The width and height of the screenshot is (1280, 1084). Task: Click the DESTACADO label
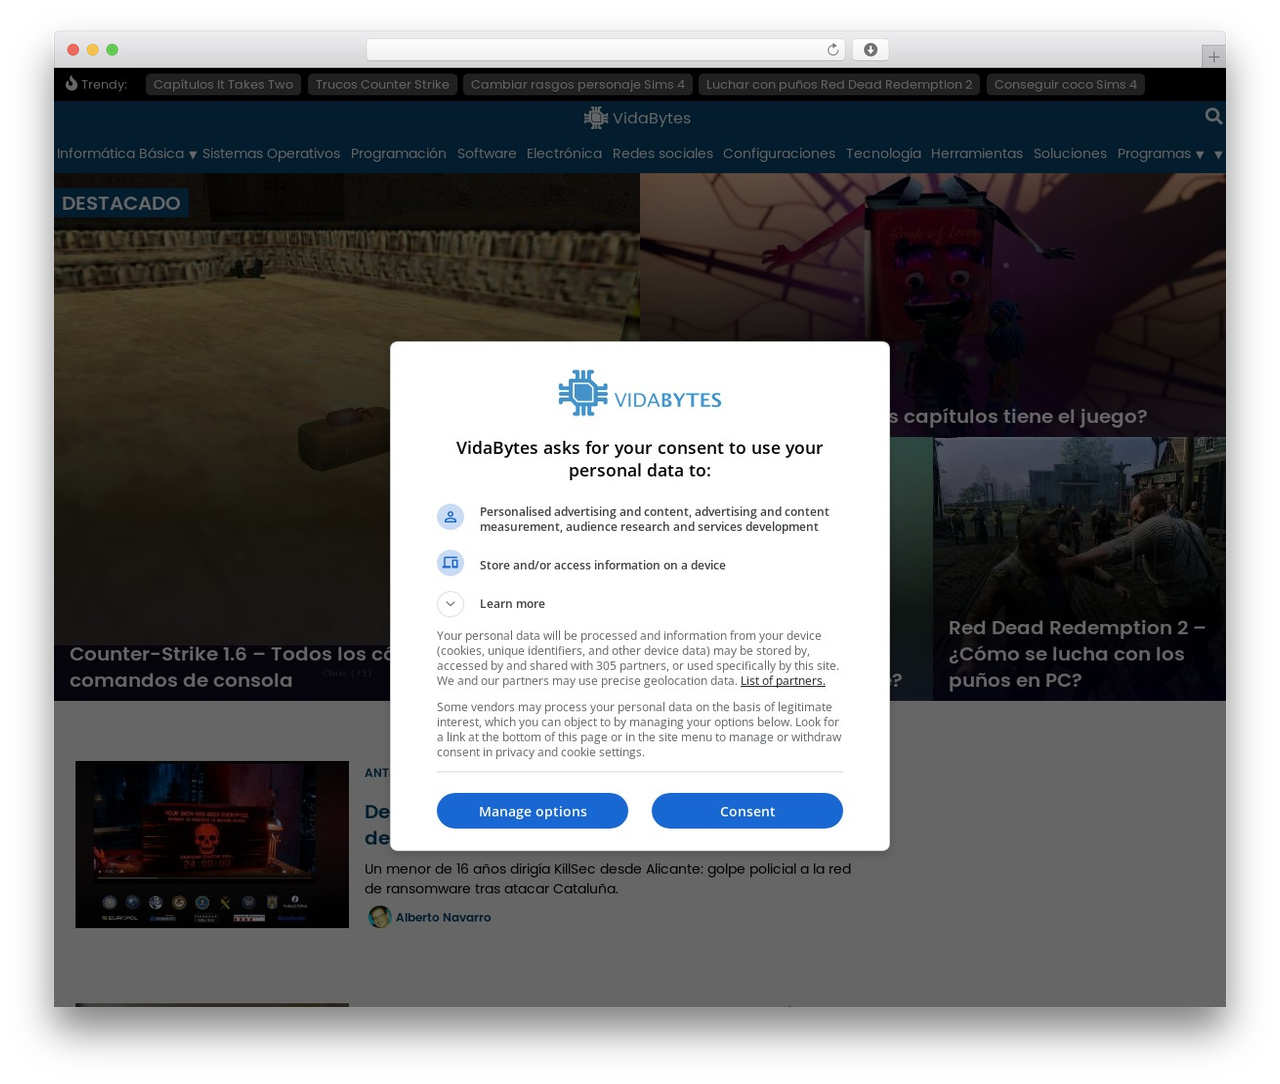(x=121, y=203)
